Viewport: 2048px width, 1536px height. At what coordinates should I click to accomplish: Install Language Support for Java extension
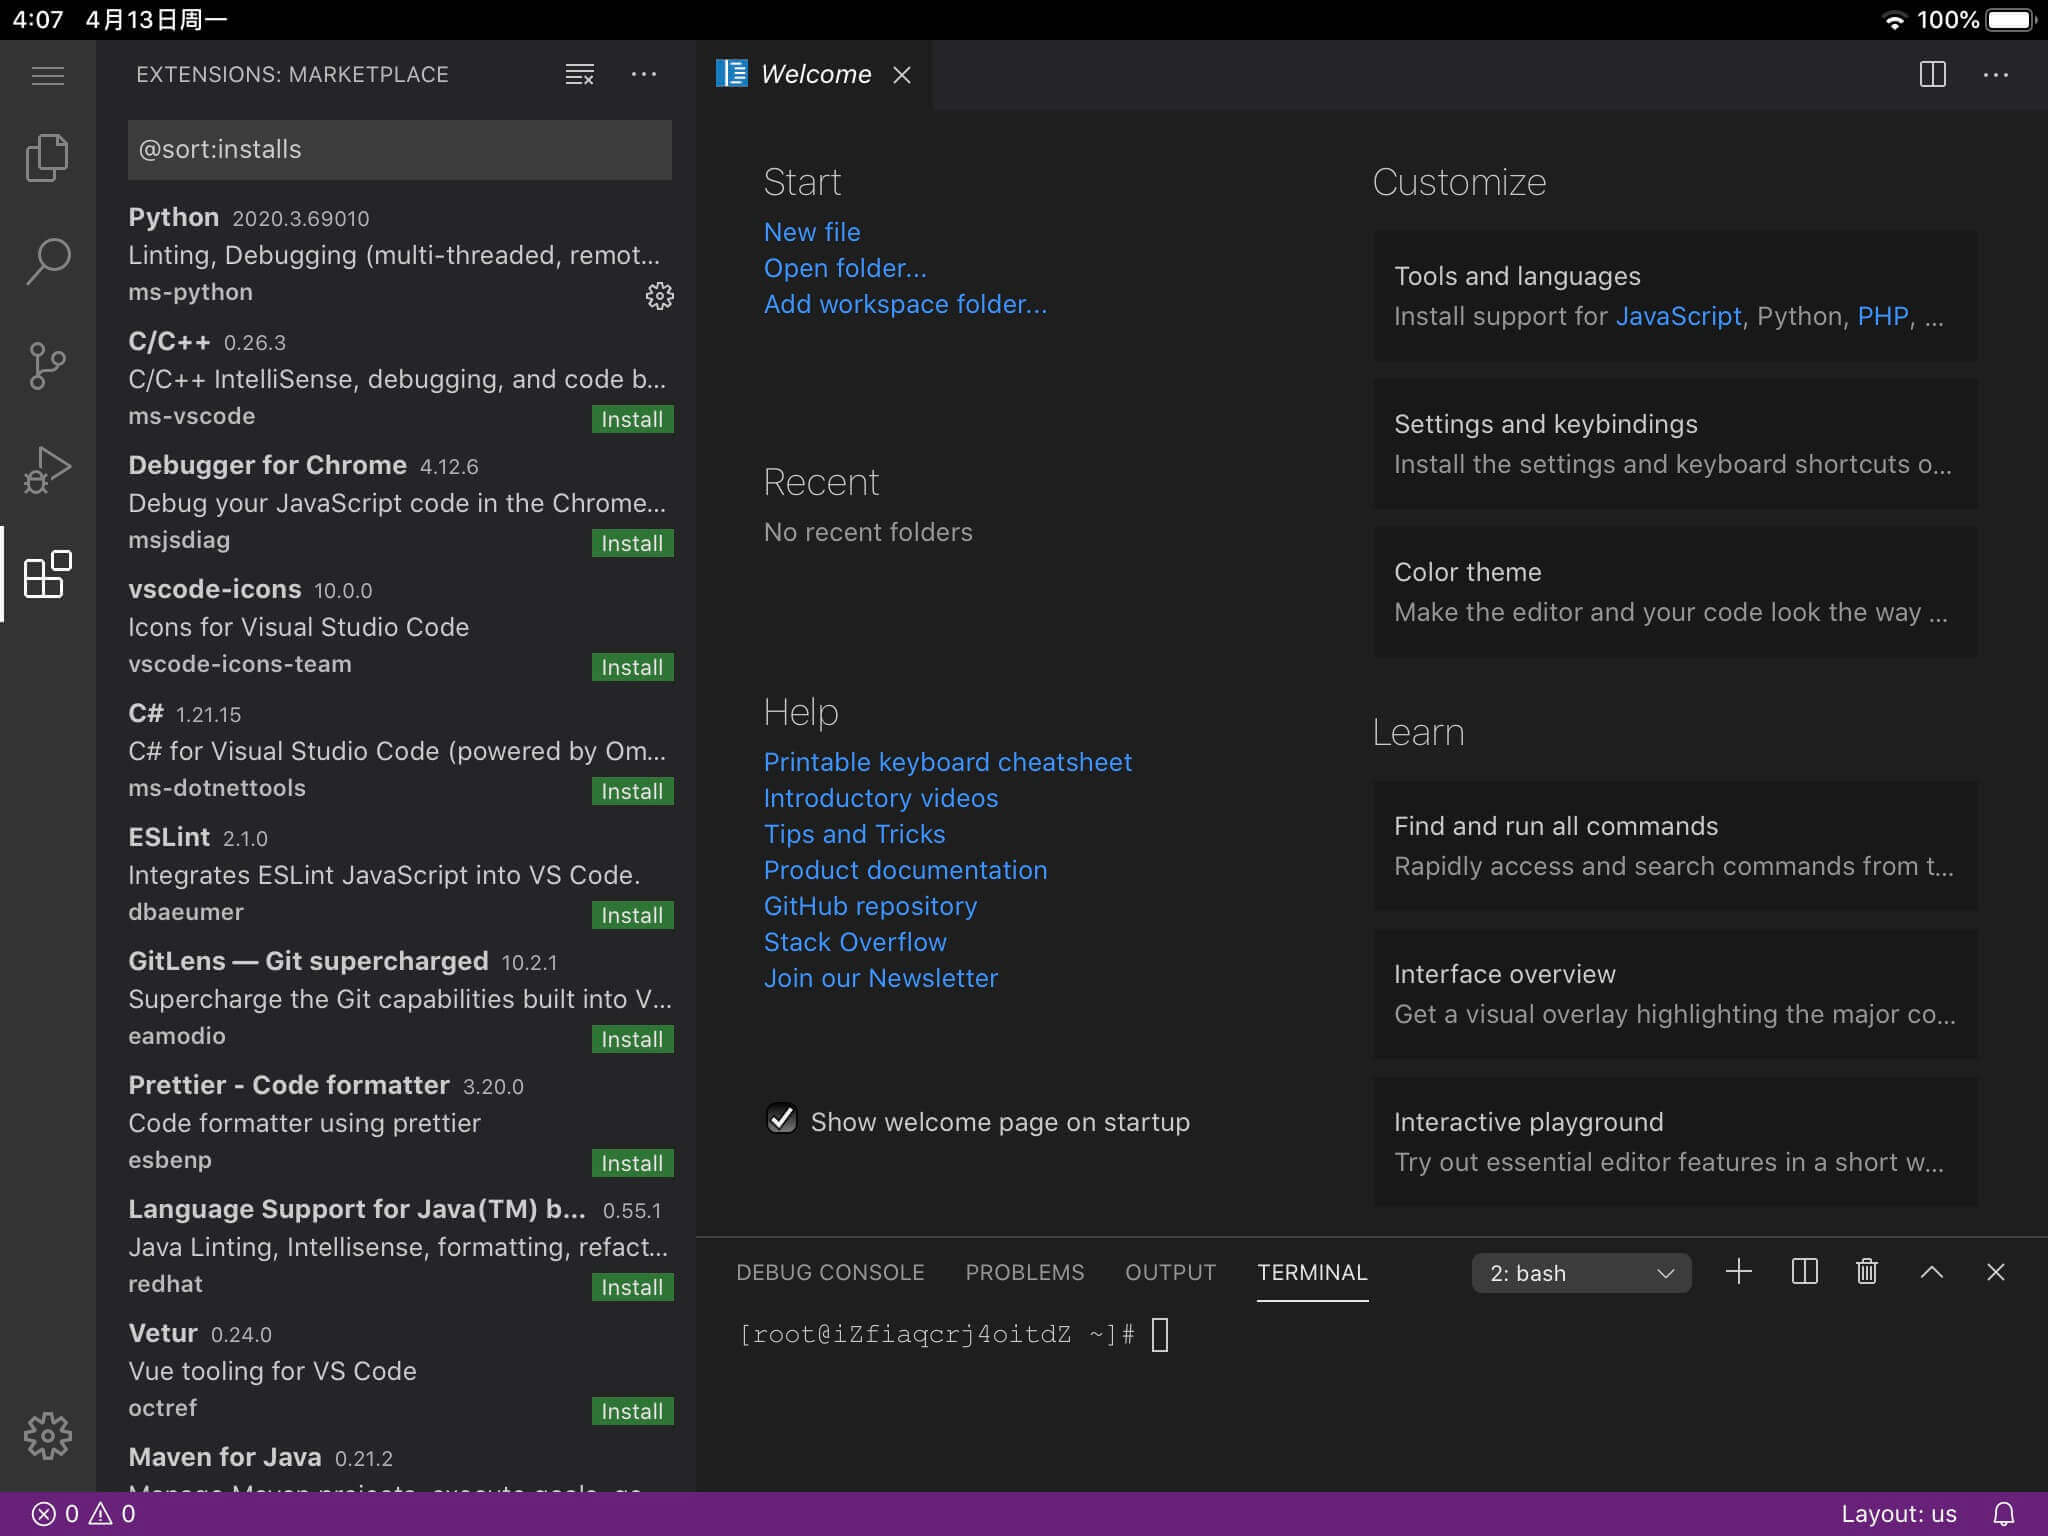[x=632, y=1287]
